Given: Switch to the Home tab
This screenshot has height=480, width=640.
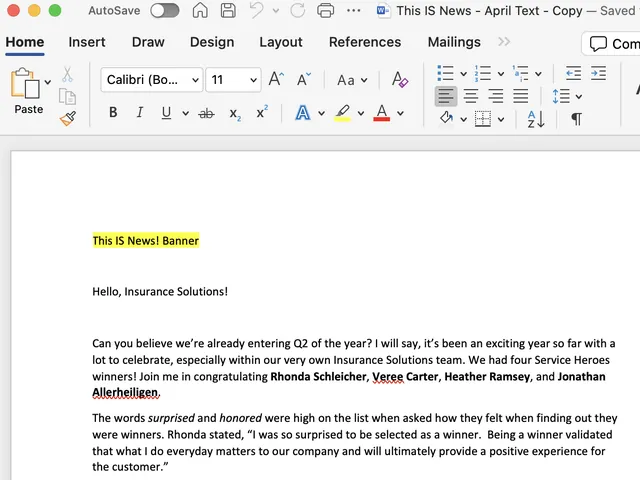Looking at the screenshot, I should (x=24, y=42).
